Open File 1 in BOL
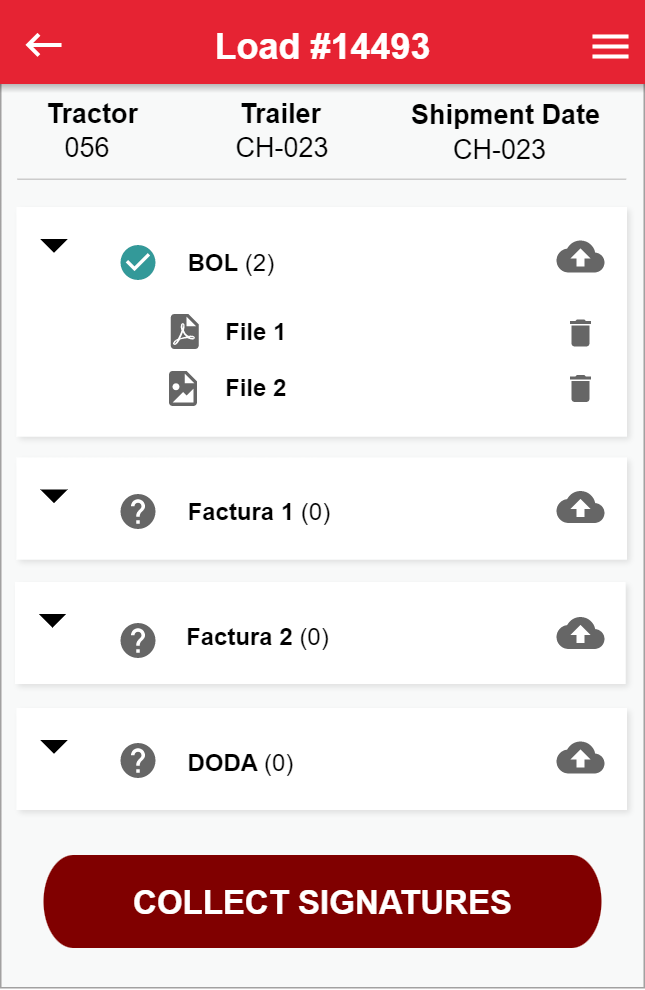645x990 pixels. click(x=255, y=332)
